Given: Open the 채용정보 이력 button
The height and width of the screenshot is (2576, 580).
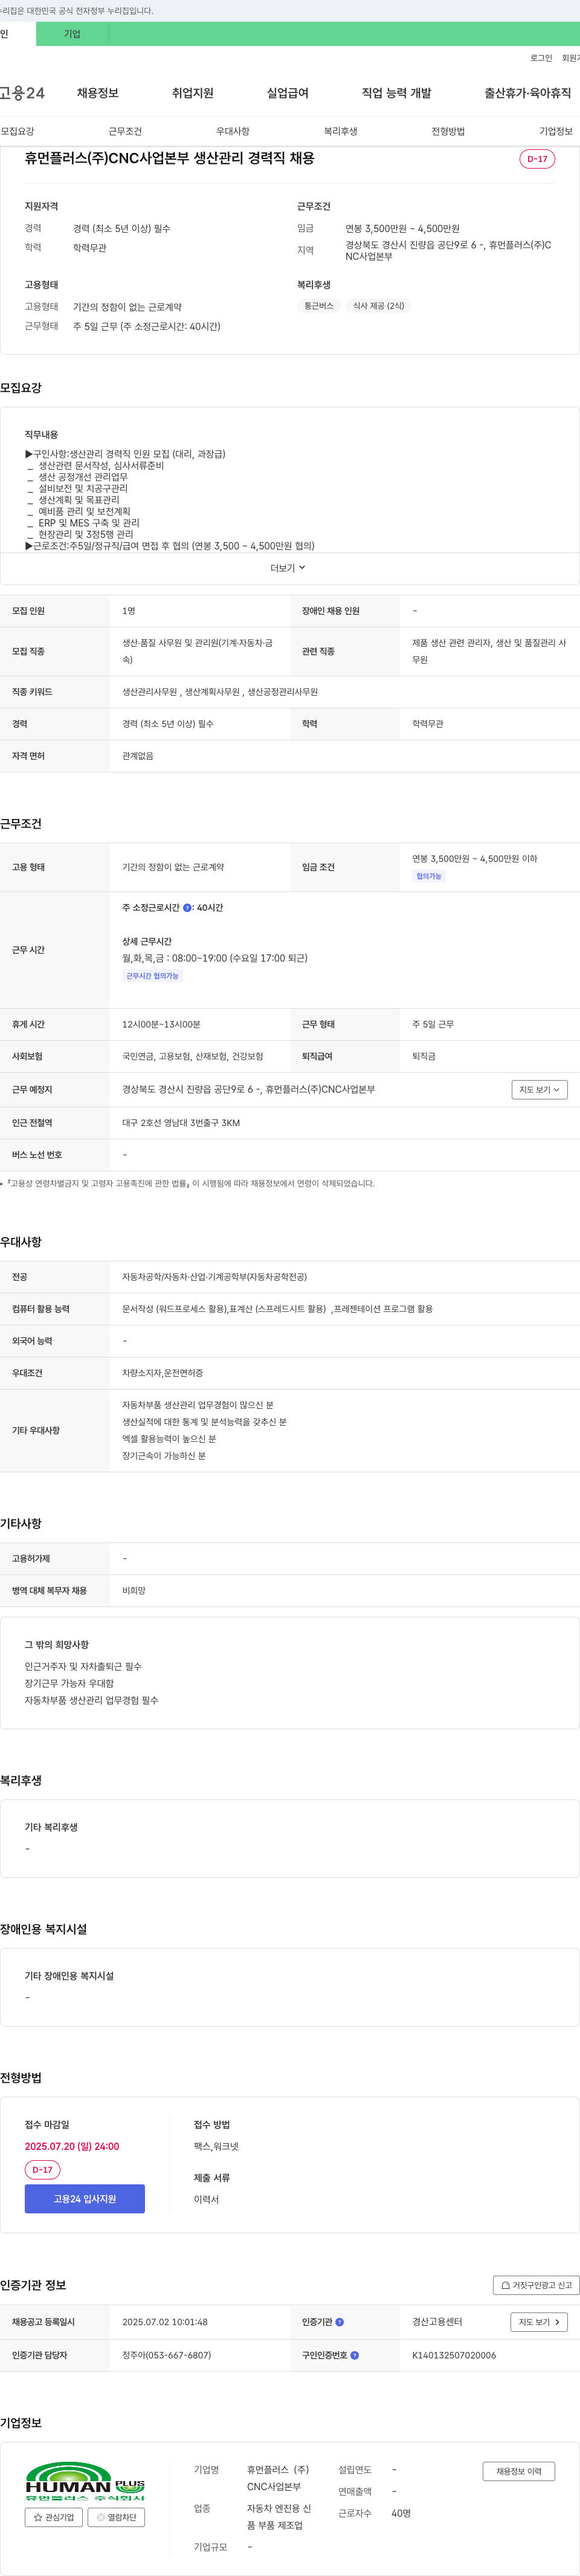Looking at the screenshot, I should (x=518, y=2471).
